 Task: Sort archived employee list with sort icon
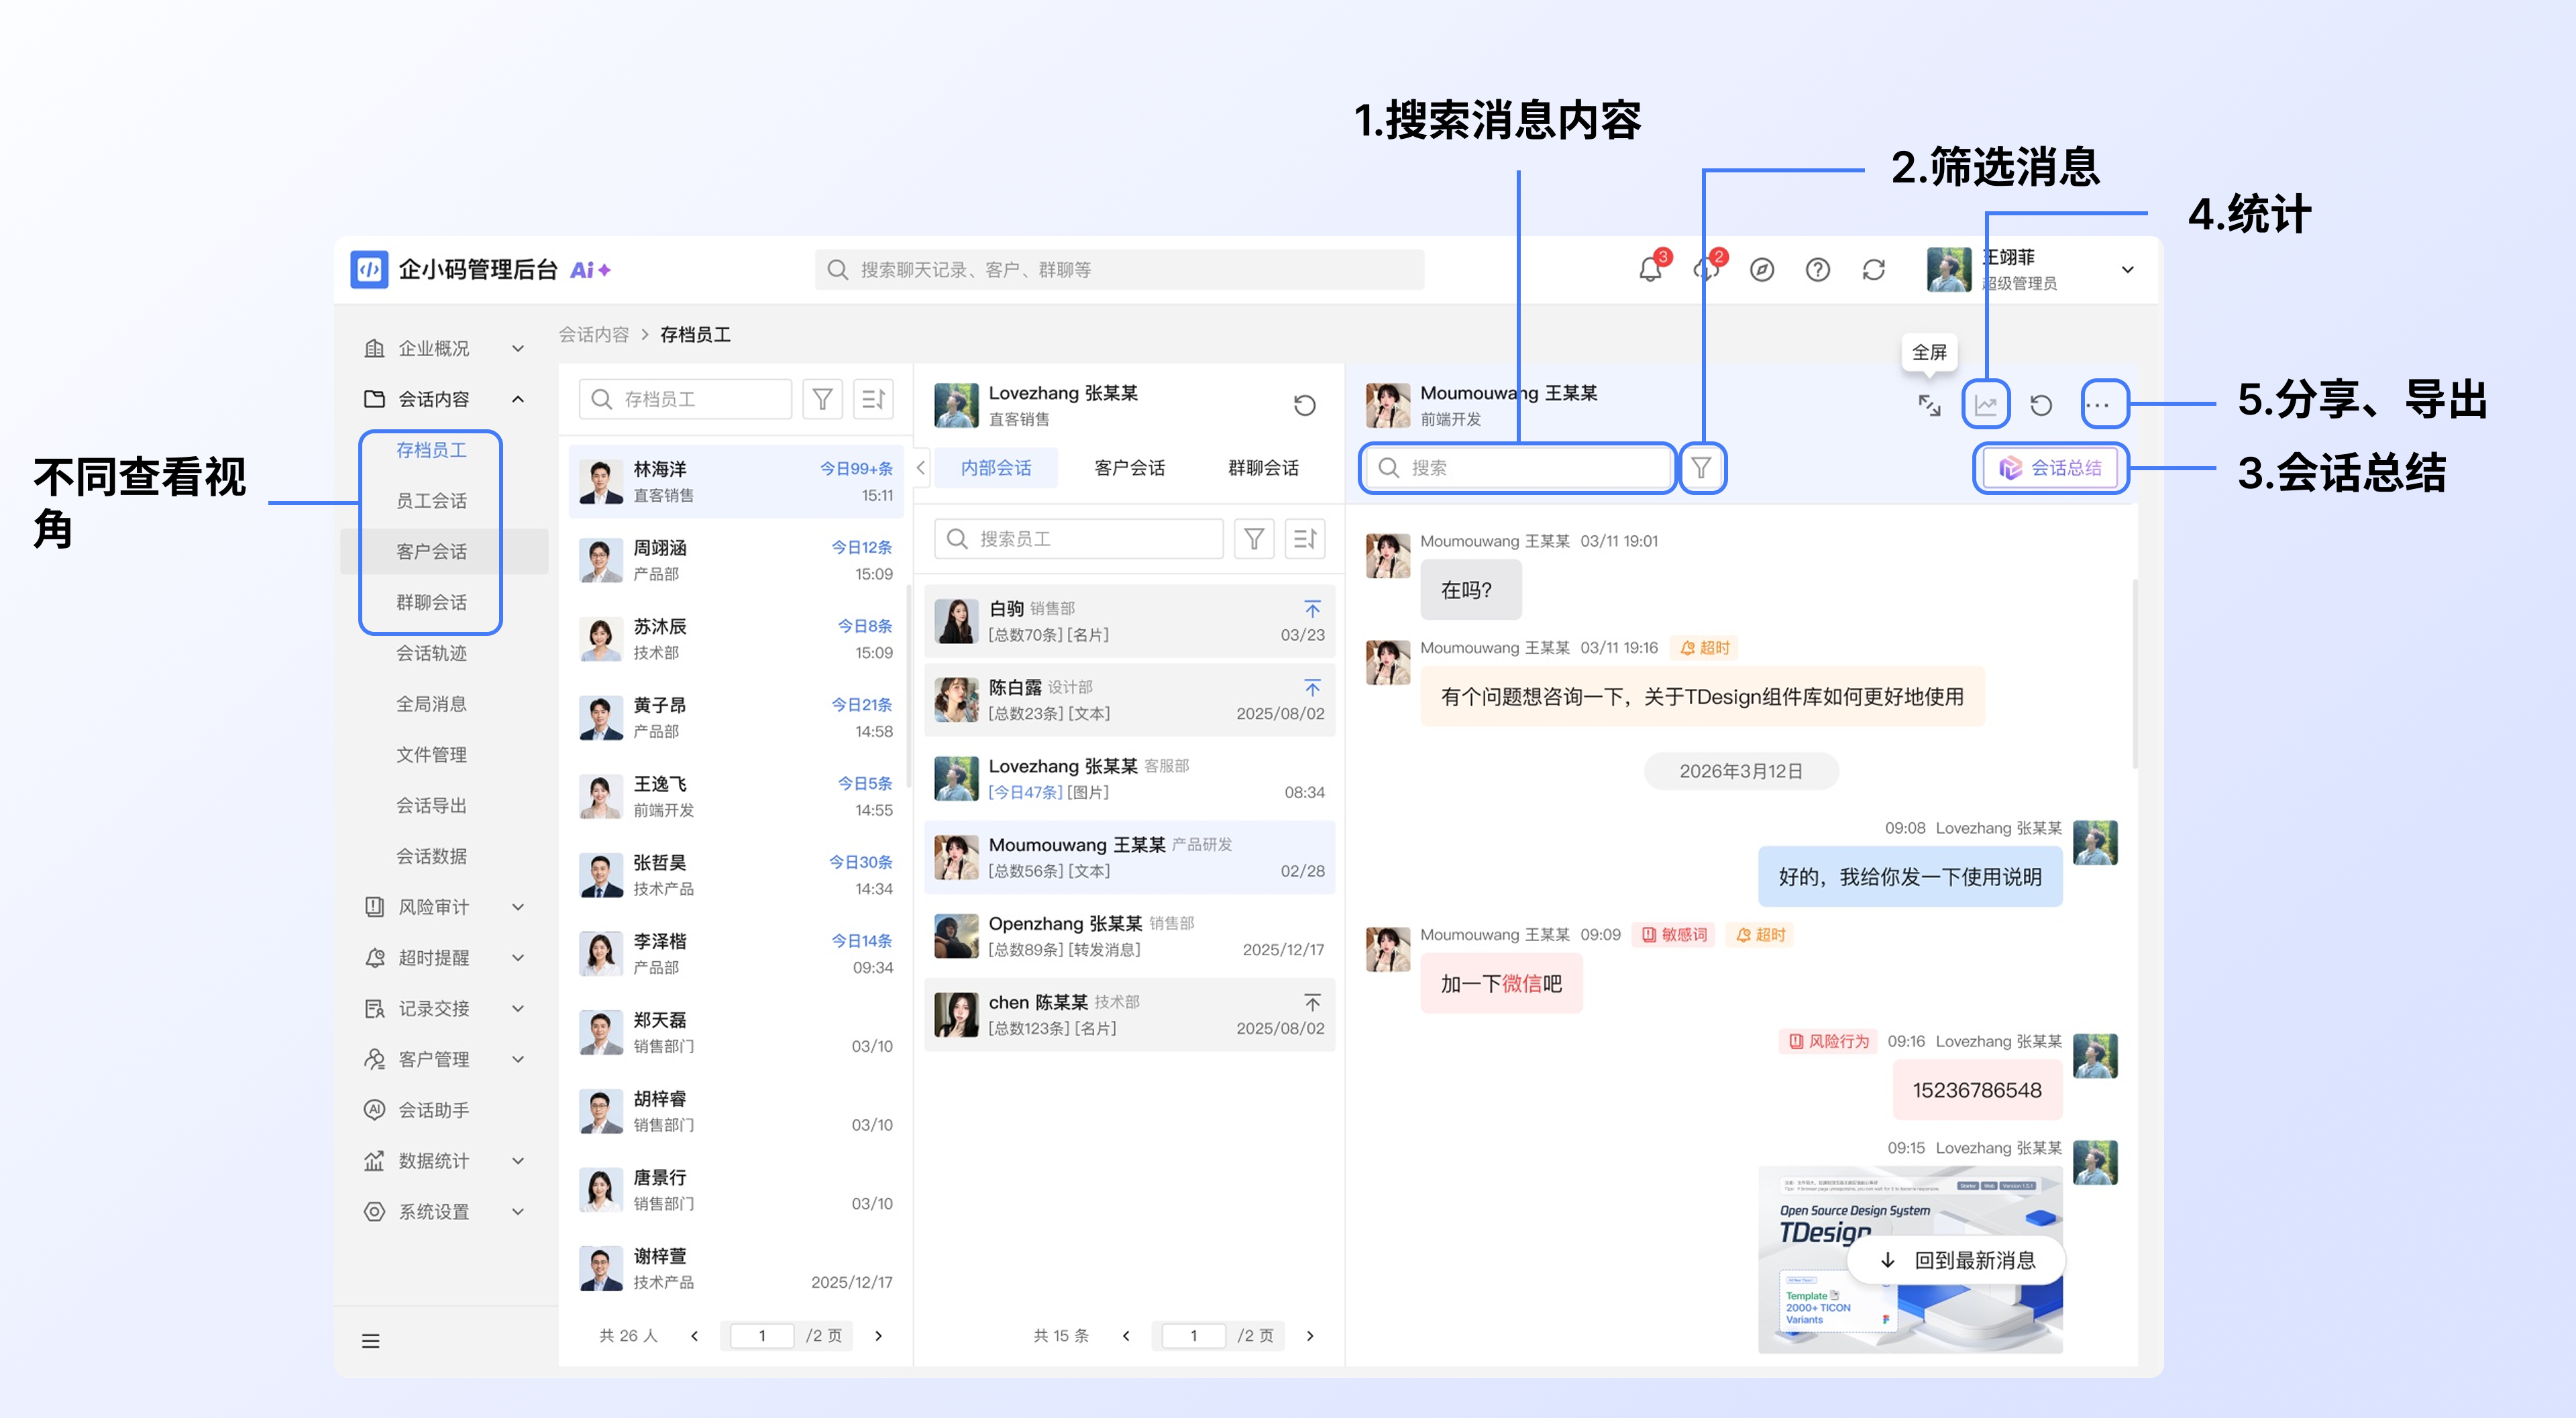click(873, 399)
